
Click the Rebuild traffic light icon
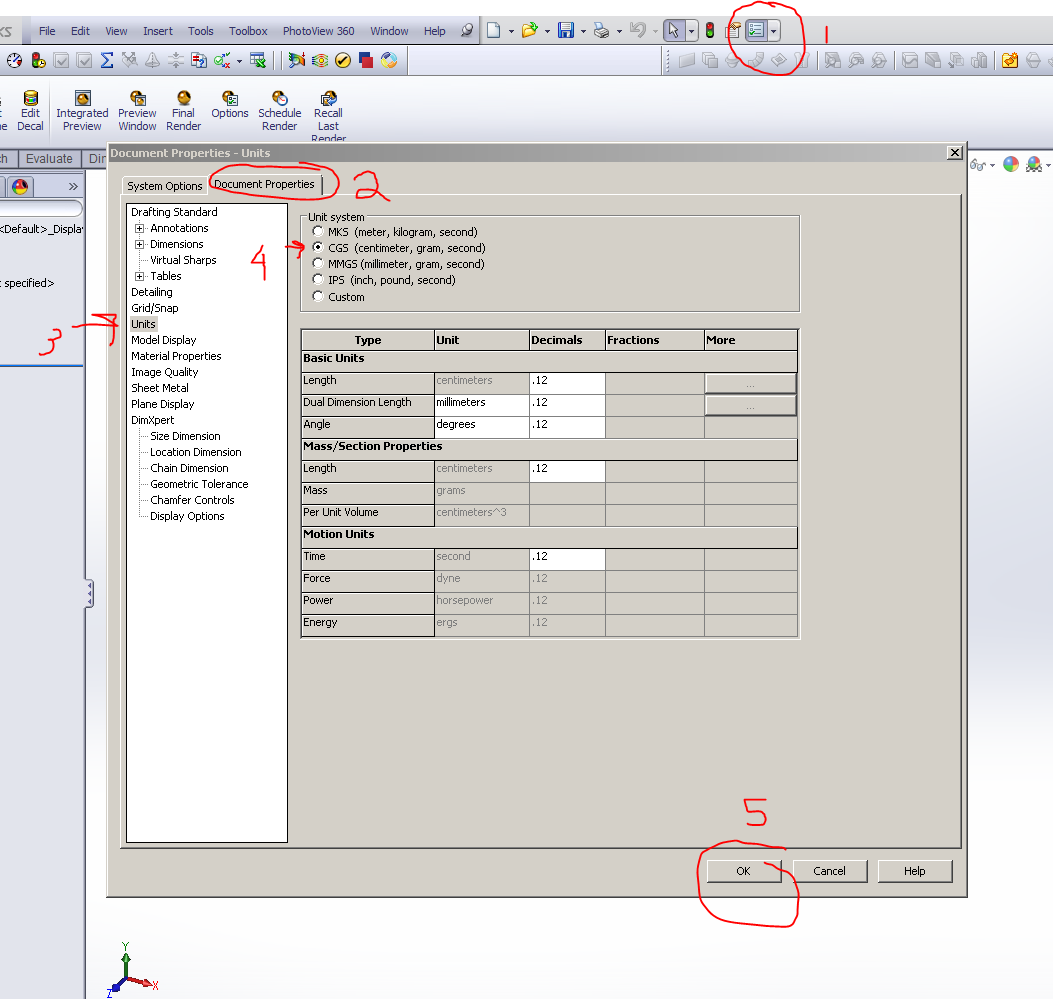pos(710,30)
